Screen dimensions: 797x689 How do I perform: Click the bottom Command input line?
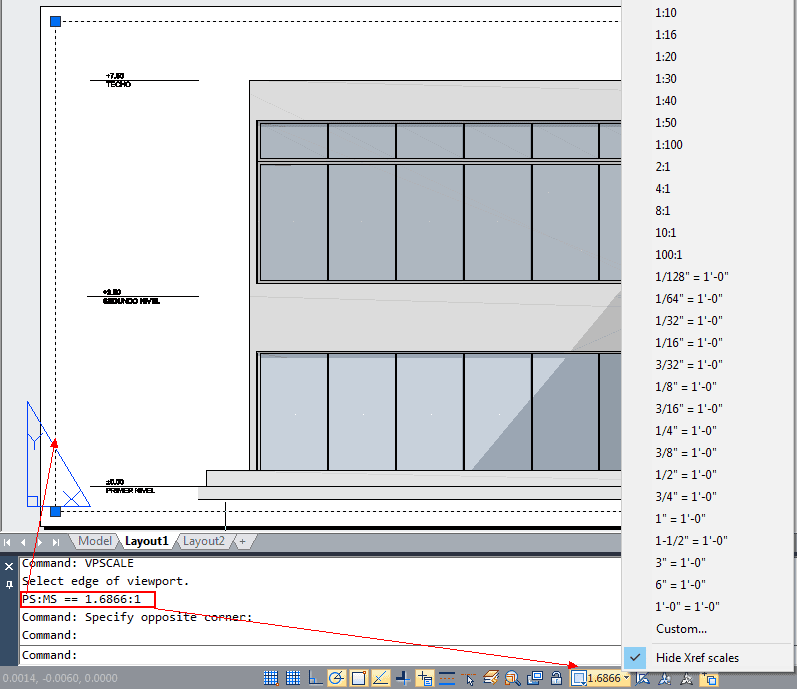[x=320, y=655]
